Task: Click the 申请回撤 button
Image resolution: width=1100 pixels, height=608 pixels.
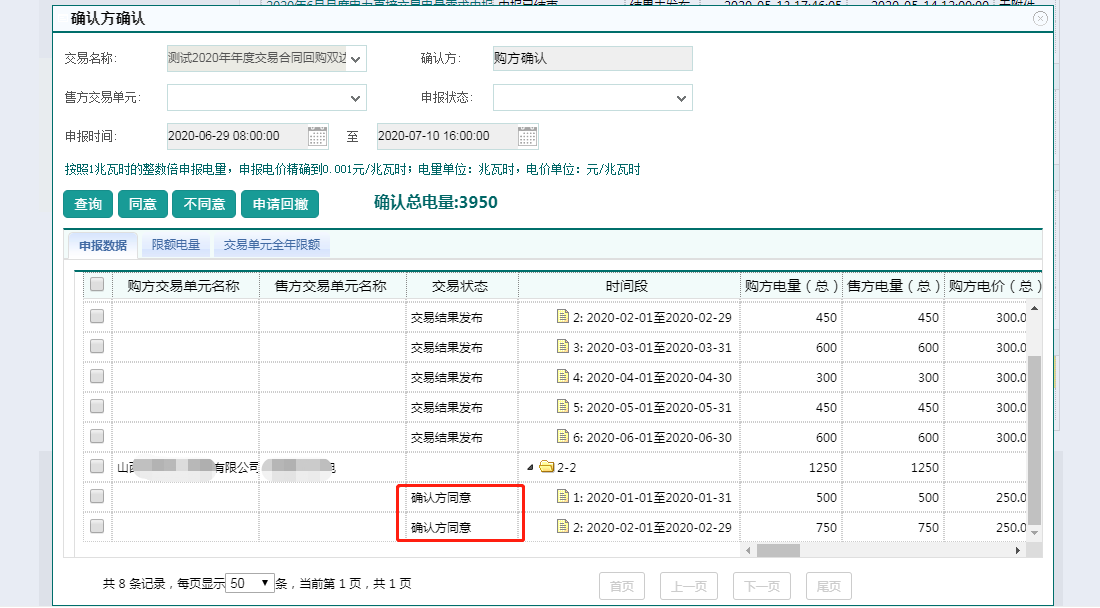Action: click(280, 204)
